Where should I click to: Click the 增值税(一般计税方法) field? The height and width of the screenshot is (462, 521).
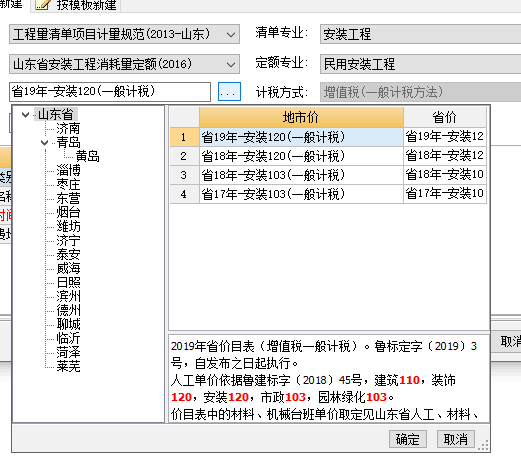point(420,92)
